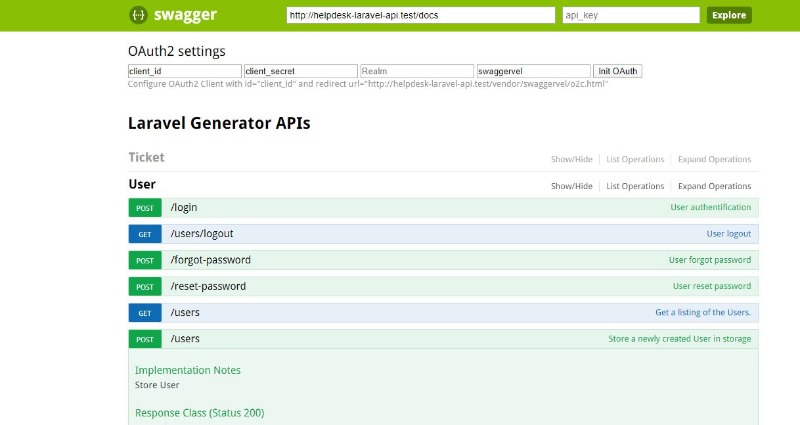
Task: Expand the Ticket section heading
Action: 146,157
